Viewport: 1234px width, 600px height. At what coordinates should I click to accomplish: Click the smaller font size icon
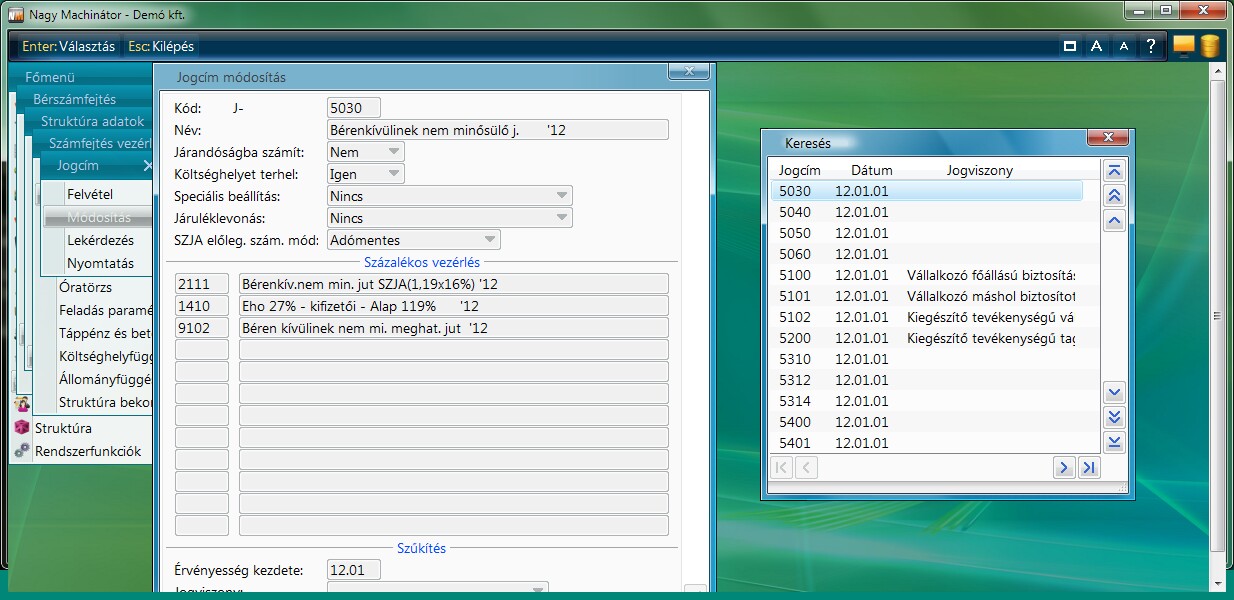tap(1124, 46)
